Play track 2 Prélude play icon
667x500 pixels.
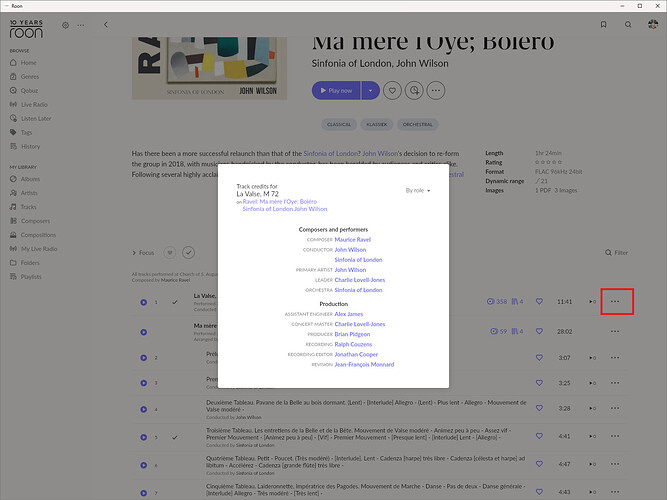[144, 358]
